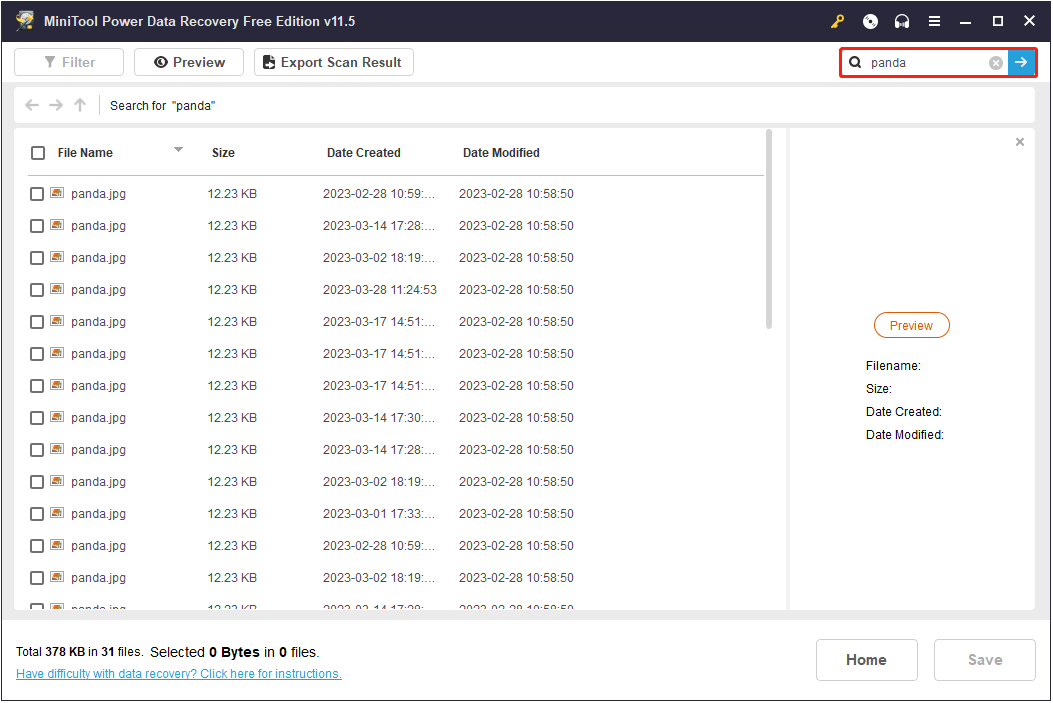1053x703 pixels.
Task: Select the checkbox of the first panda.jpg
Action: pyautogui.click(x=37, y=193)
